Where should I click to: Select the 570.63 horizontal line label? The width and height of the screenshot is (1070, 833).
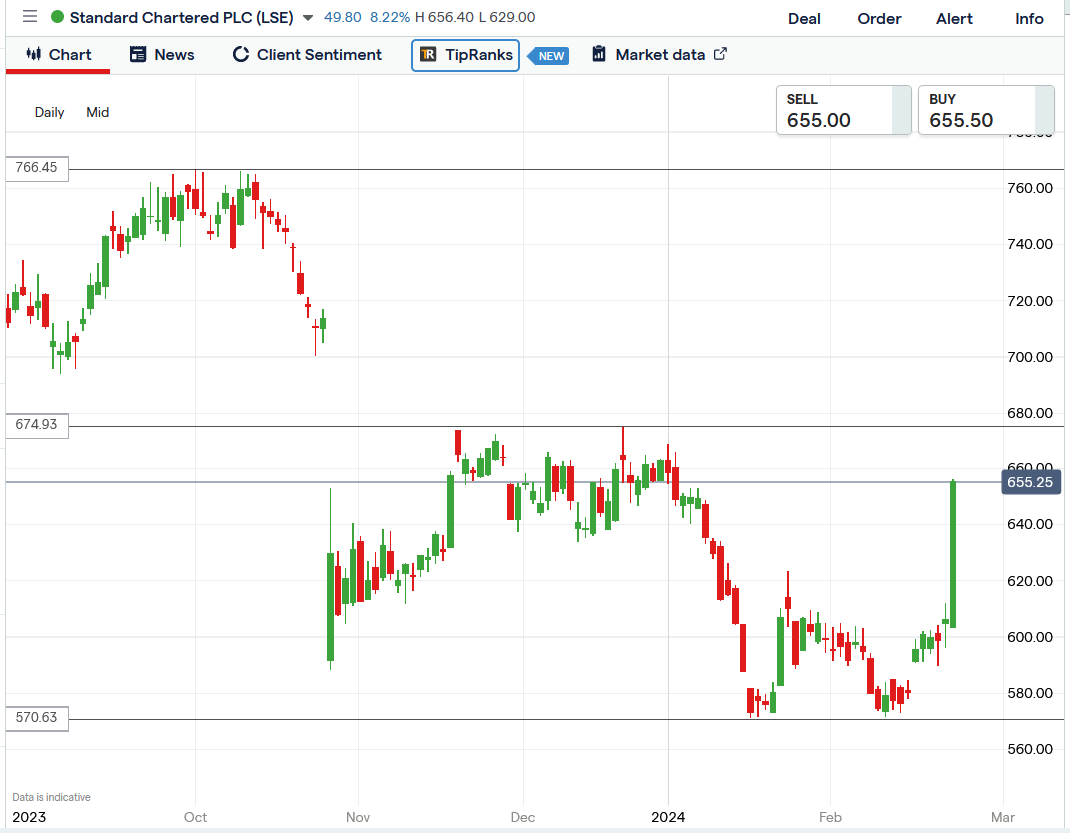tap(37, 718)
